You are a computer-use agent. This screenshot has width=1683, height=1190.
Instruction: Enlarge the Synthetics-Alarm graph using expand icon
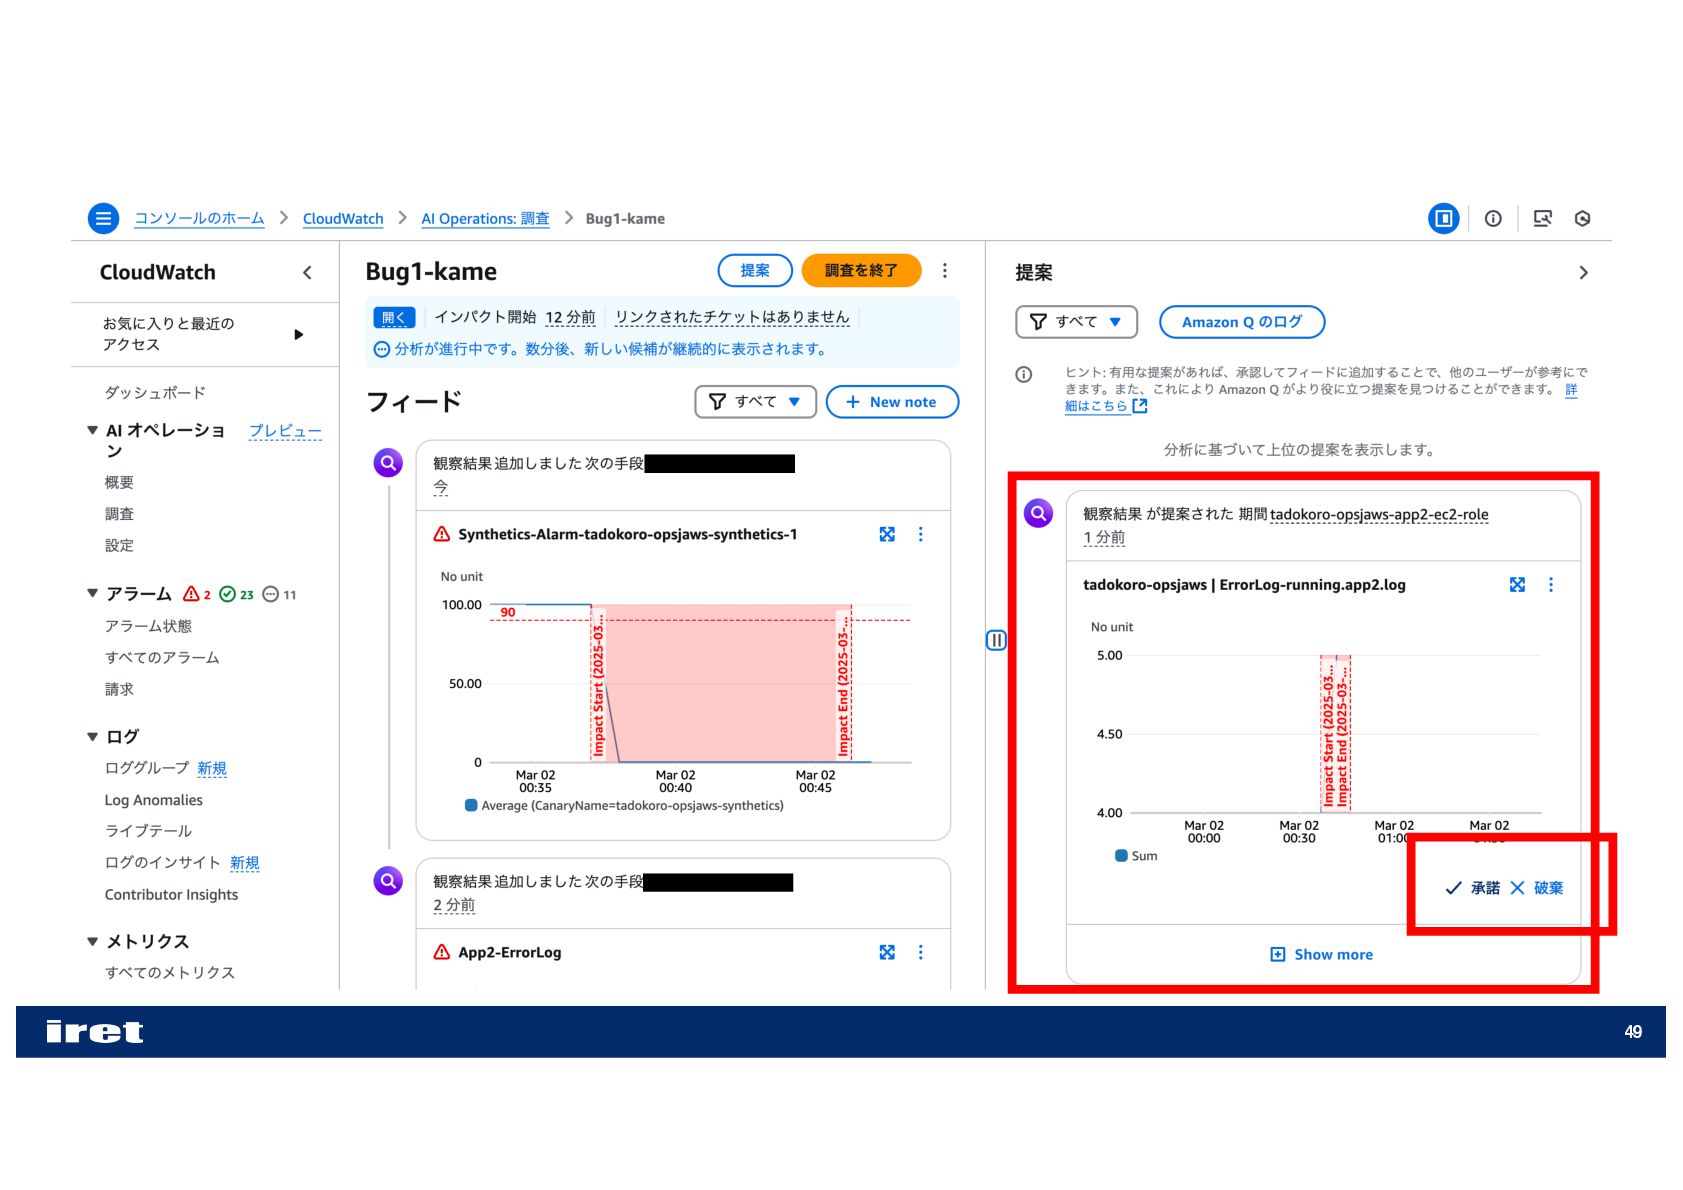pos(887,534)
